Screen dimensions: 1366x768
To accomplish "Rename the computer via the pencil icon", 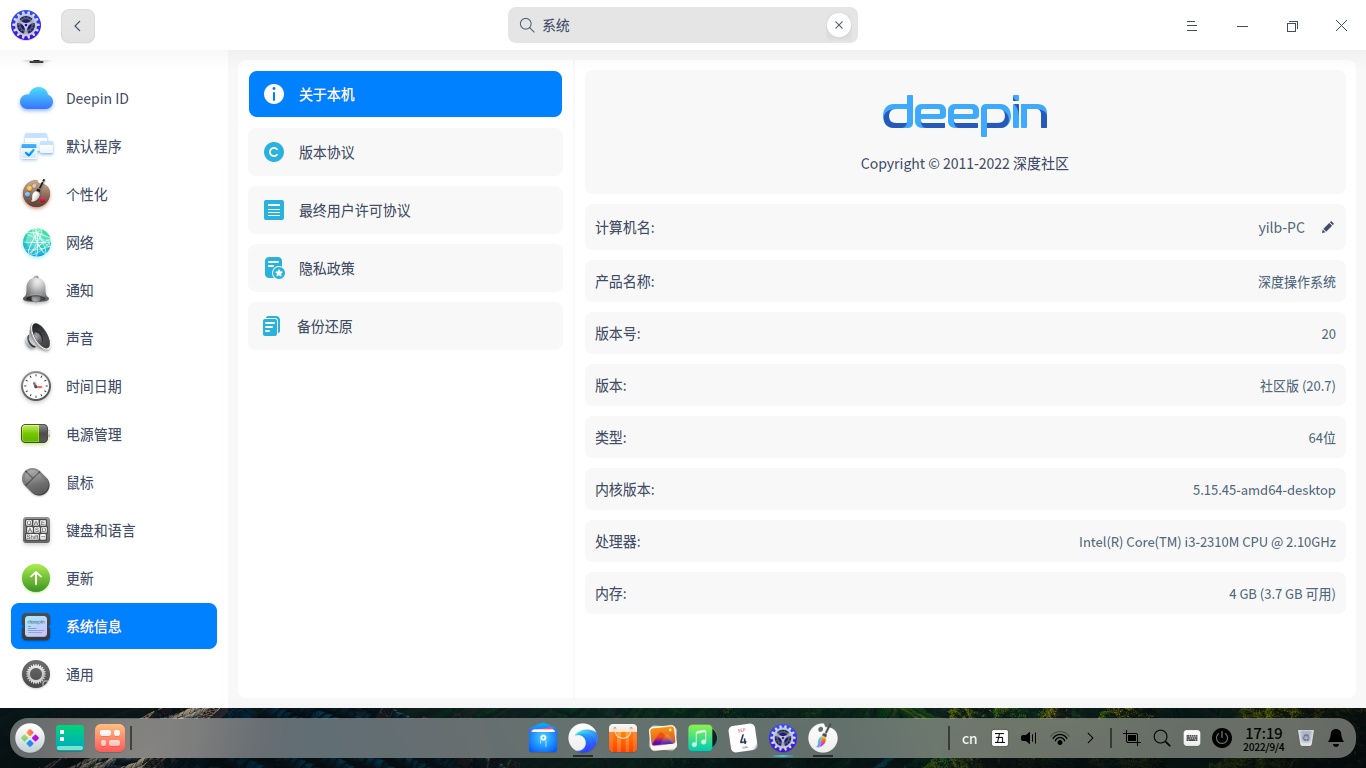I will click(1328, 227).
